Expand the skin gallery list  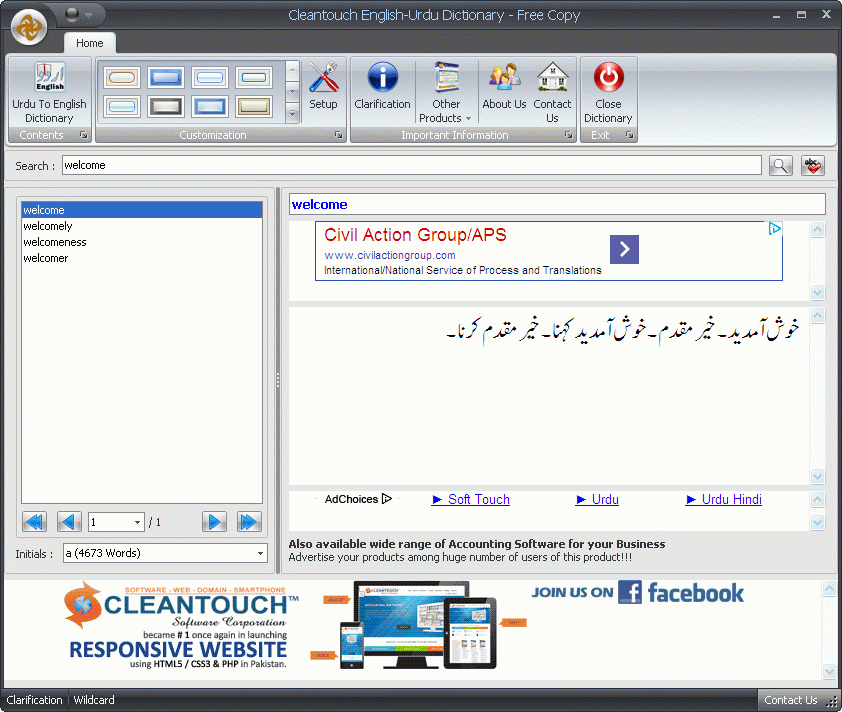coord(292,114)
